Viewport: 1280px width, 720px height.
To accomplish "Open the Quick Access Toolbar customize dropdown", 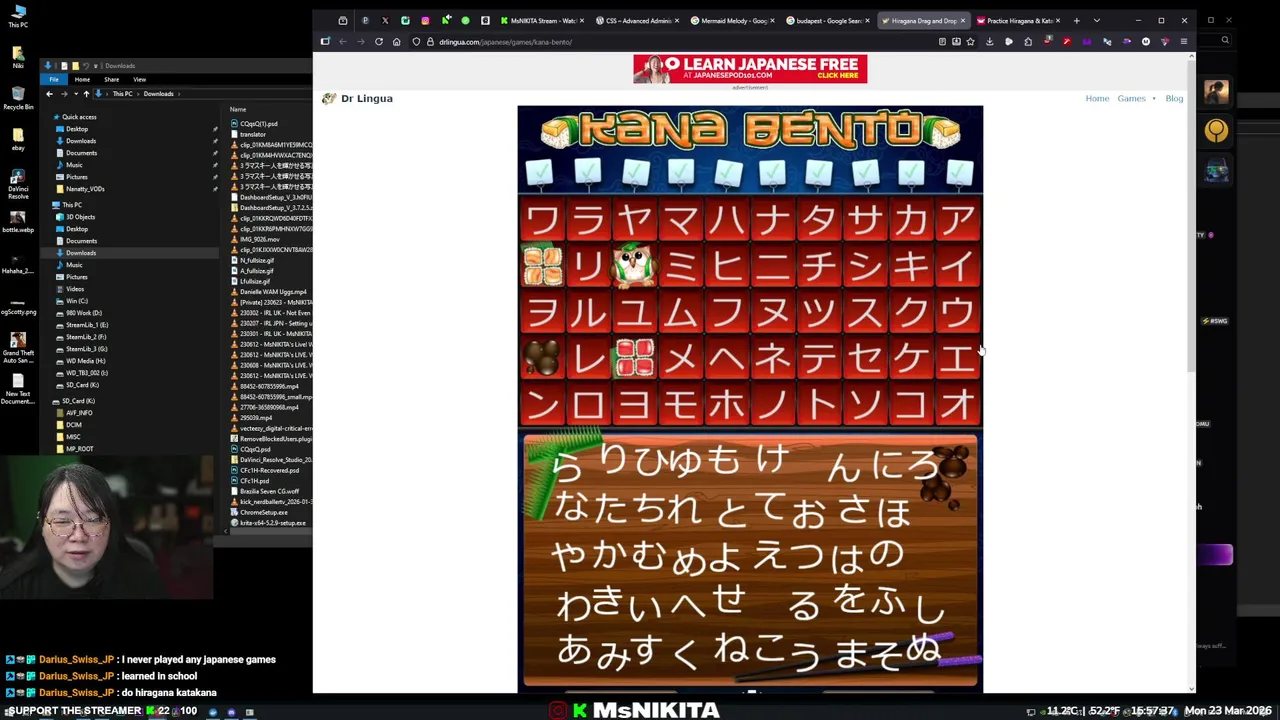I will click(x=98, y=66).
